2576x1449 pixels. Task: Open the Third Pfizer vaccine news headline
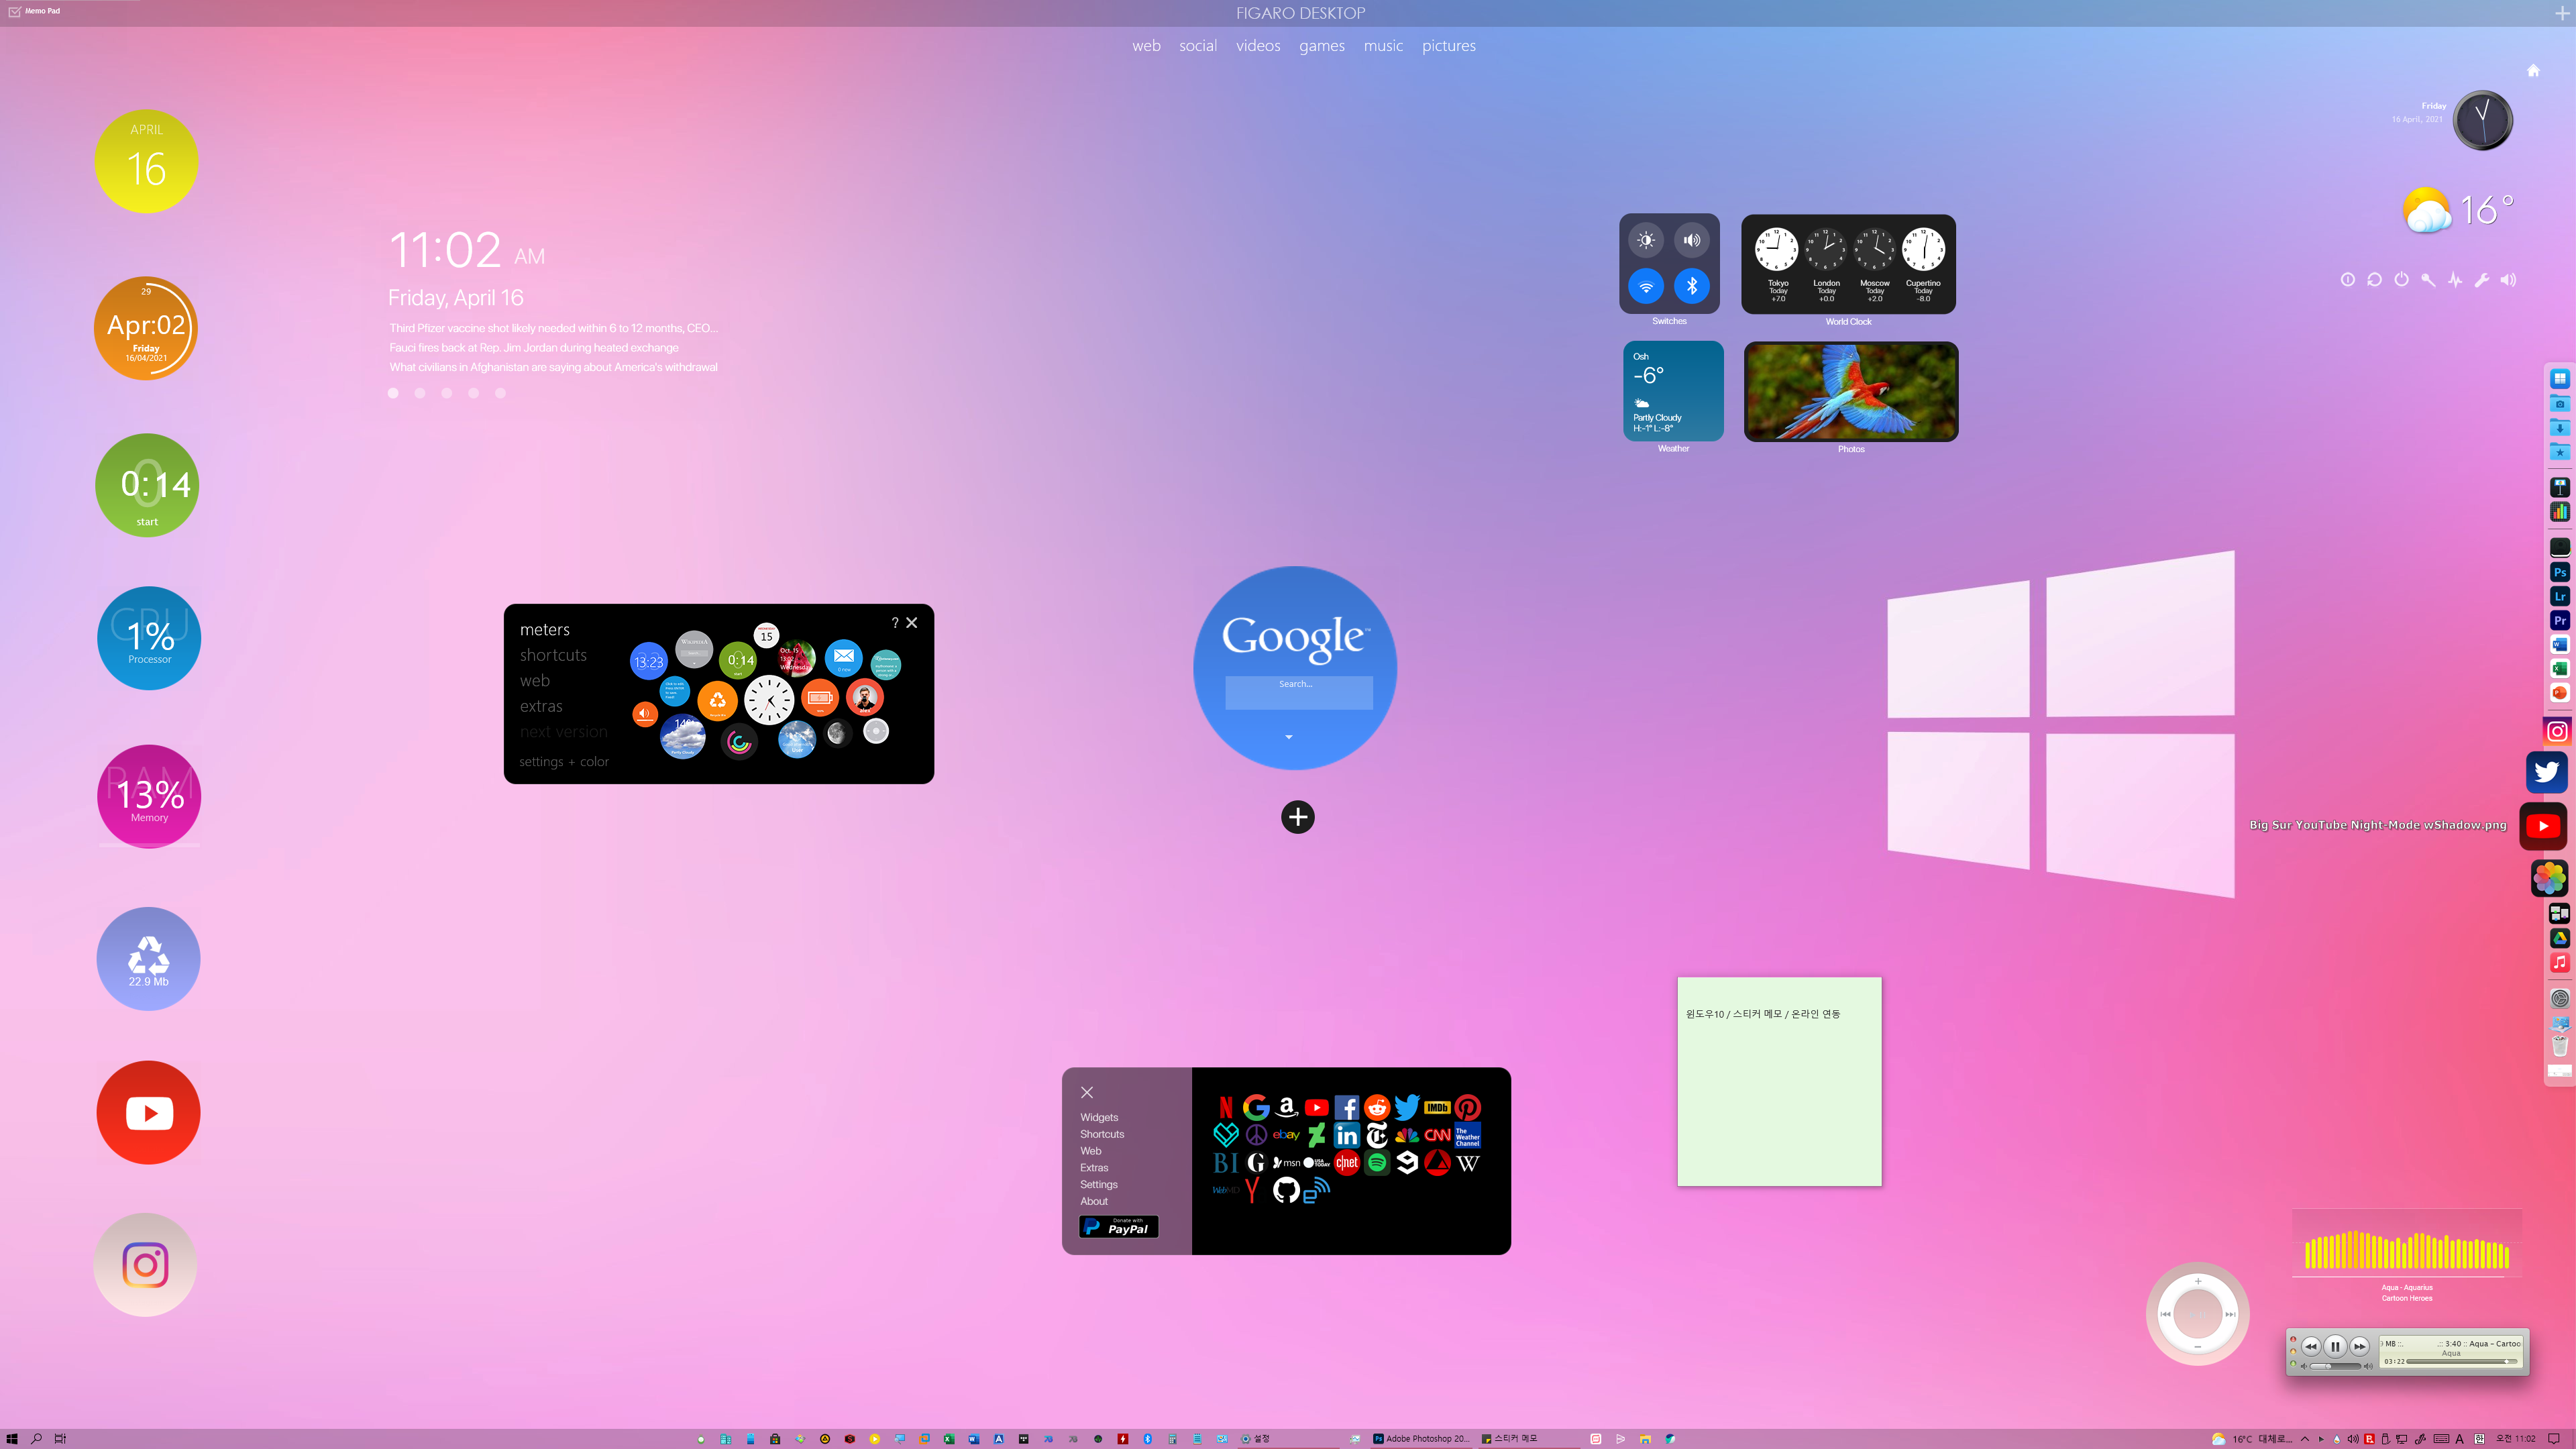[554, 328]
